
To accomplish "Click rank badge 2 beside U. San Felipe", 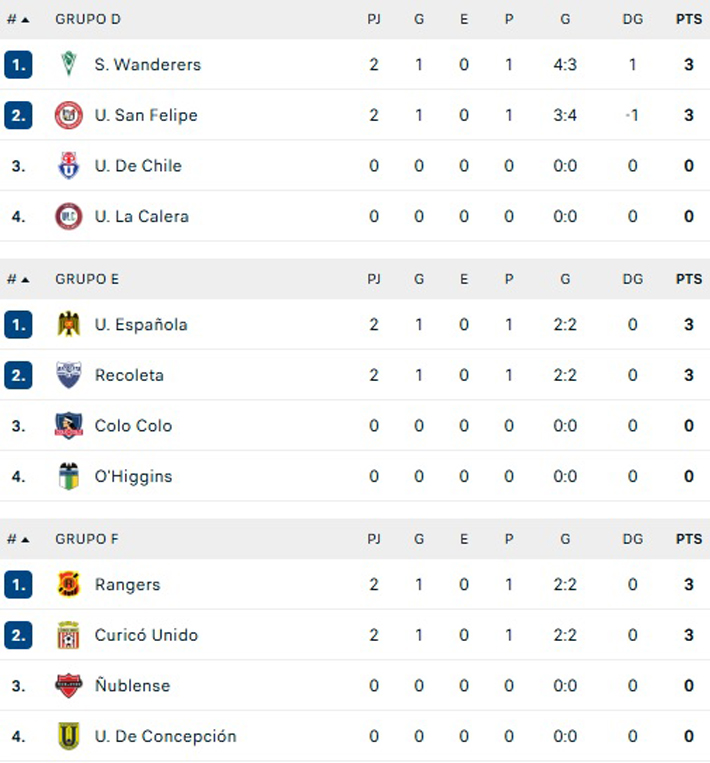I will [18, 115].
